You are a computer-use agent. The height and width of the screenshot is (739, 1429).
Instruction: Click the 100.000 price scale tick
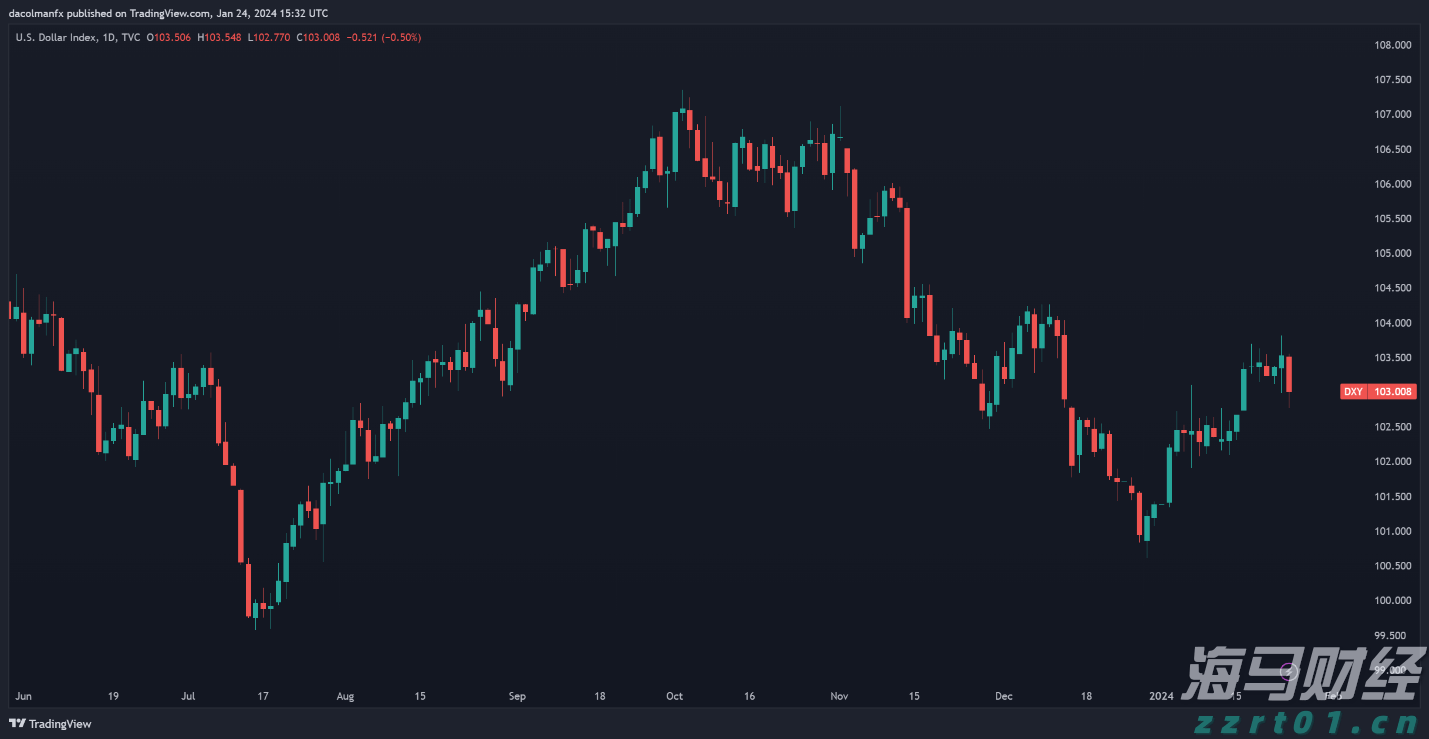(1393, 601)
